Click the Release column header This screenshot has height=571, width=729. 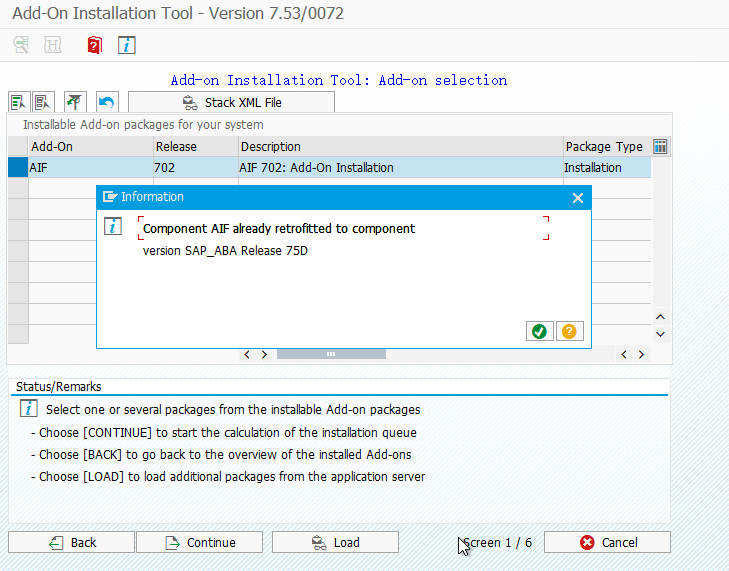196,146
